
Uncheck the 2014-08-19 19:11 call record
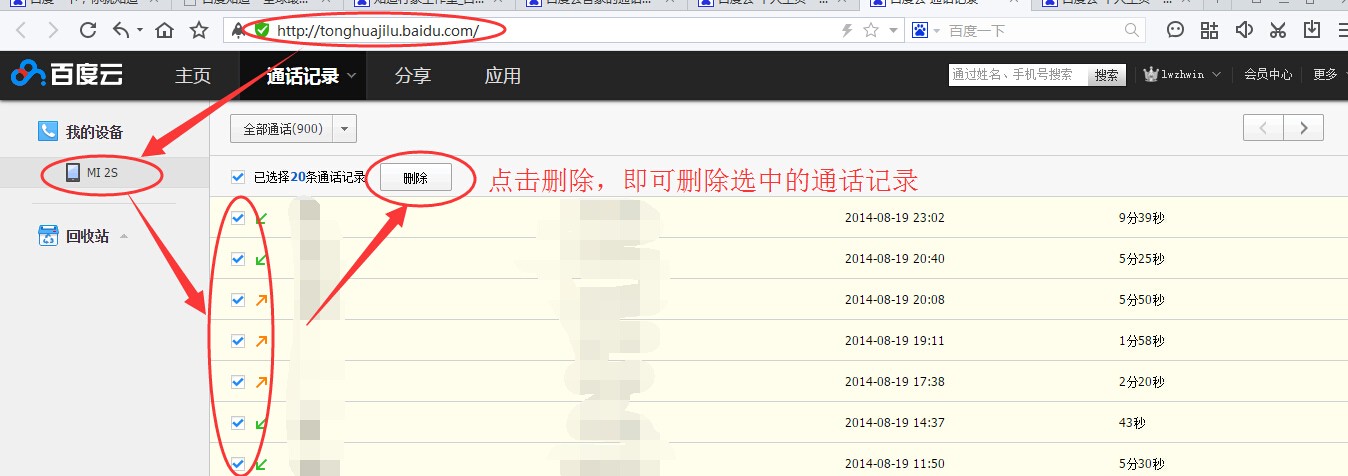[238, 341]
